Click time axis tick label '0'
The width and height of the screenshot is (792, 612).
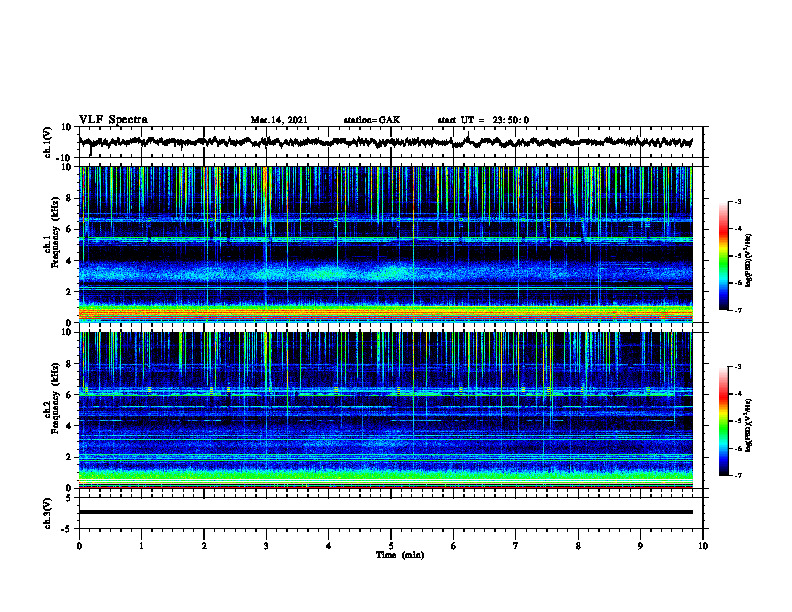[79, 546]
